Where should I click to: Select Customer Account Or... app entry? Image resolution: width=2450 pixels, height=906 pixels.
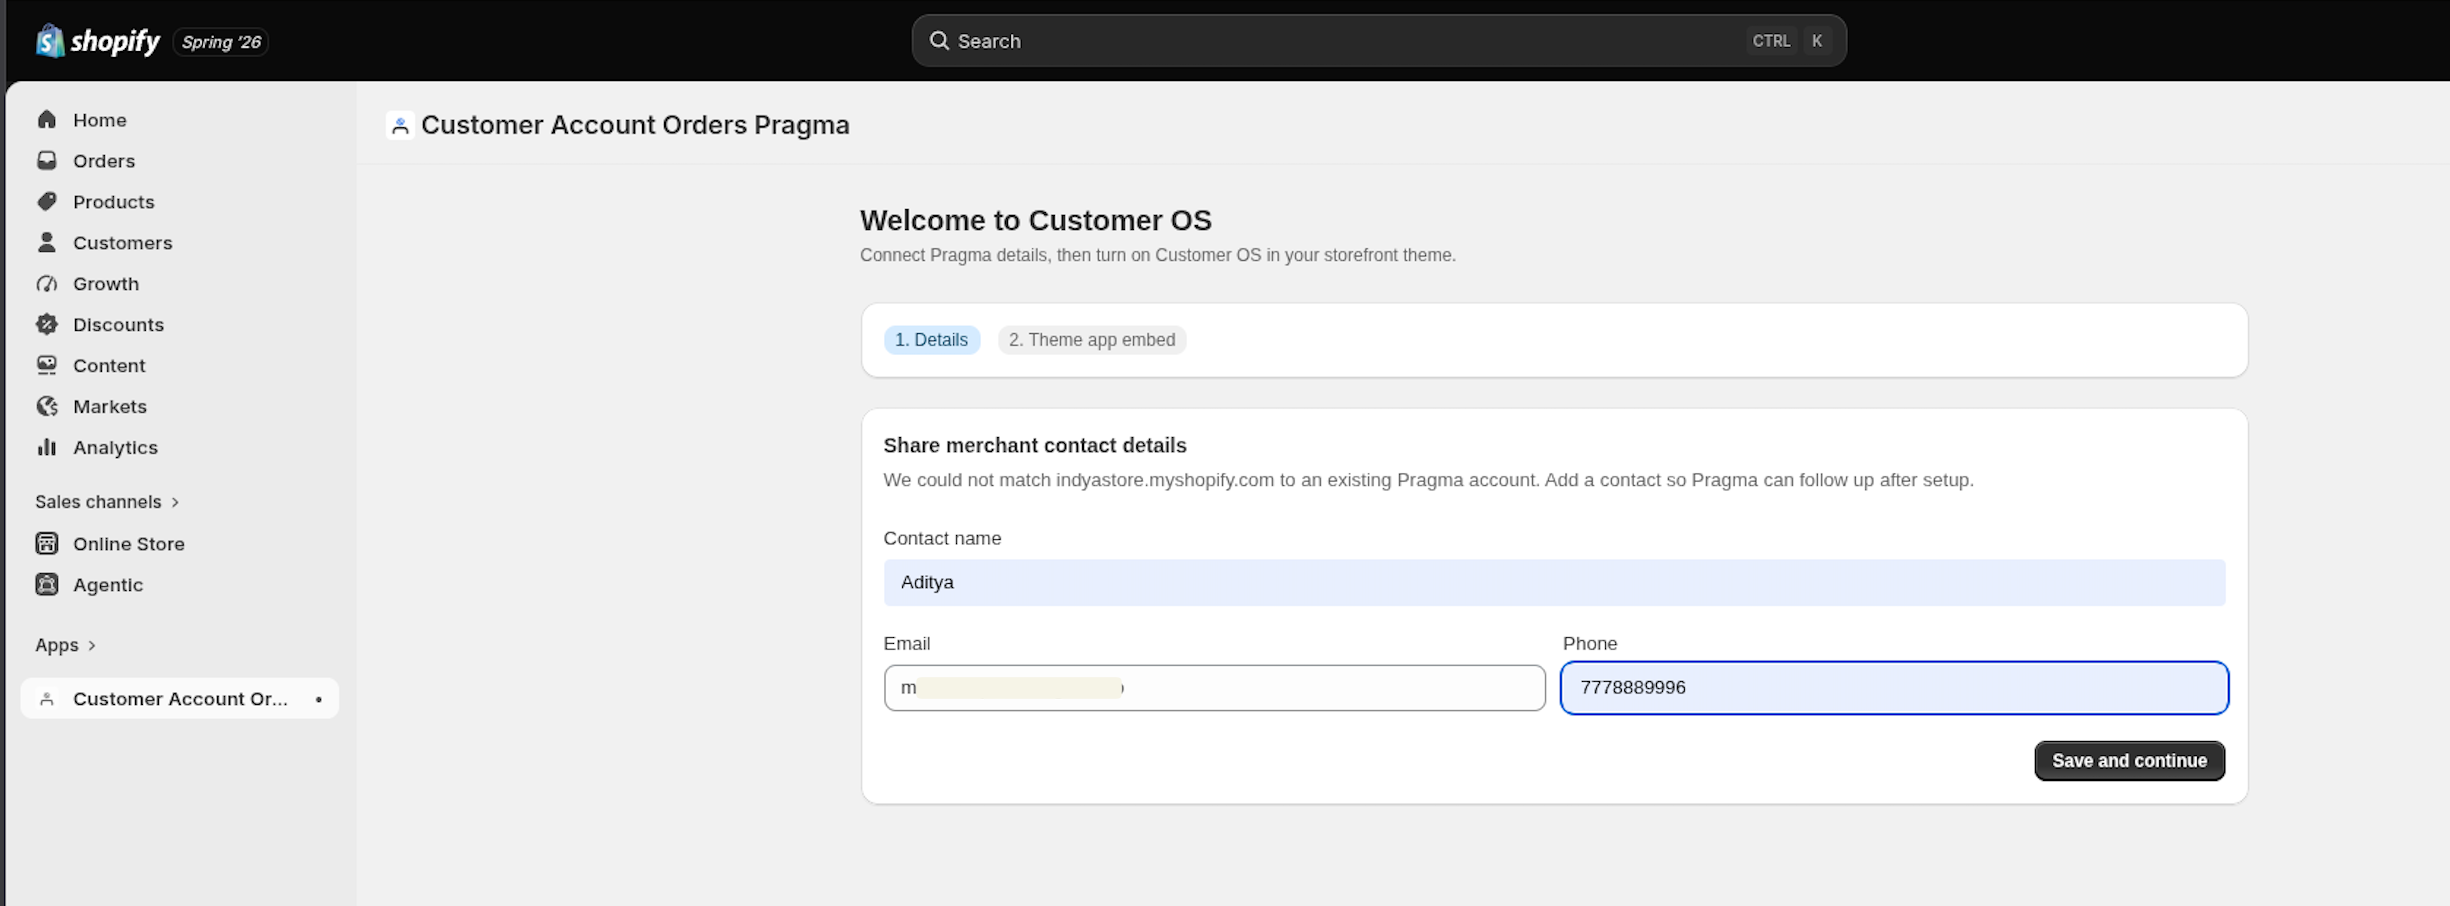point(180,699)
